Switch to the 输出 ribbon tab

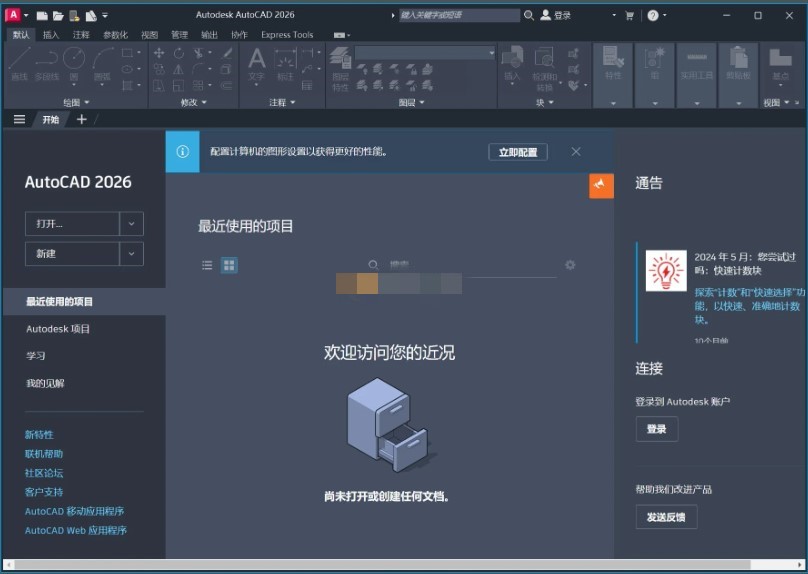(209, 35)
